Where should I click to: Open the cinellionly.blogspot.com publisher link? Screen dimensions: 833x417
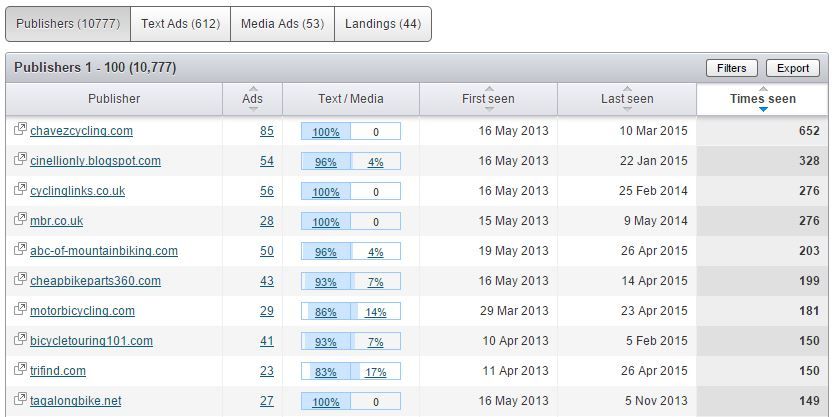[x=95, y=161]
